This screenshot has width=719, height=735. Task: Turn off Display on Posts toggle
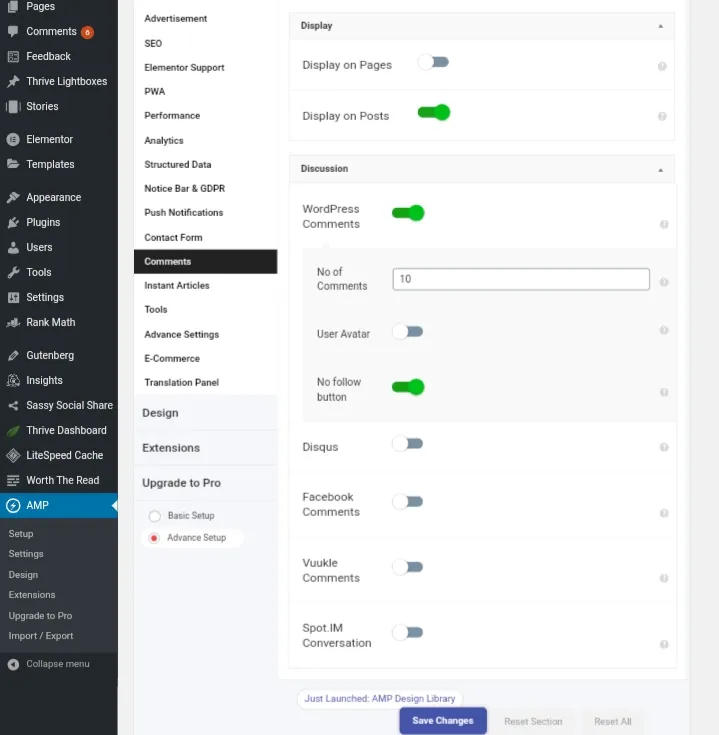(434, 112)
